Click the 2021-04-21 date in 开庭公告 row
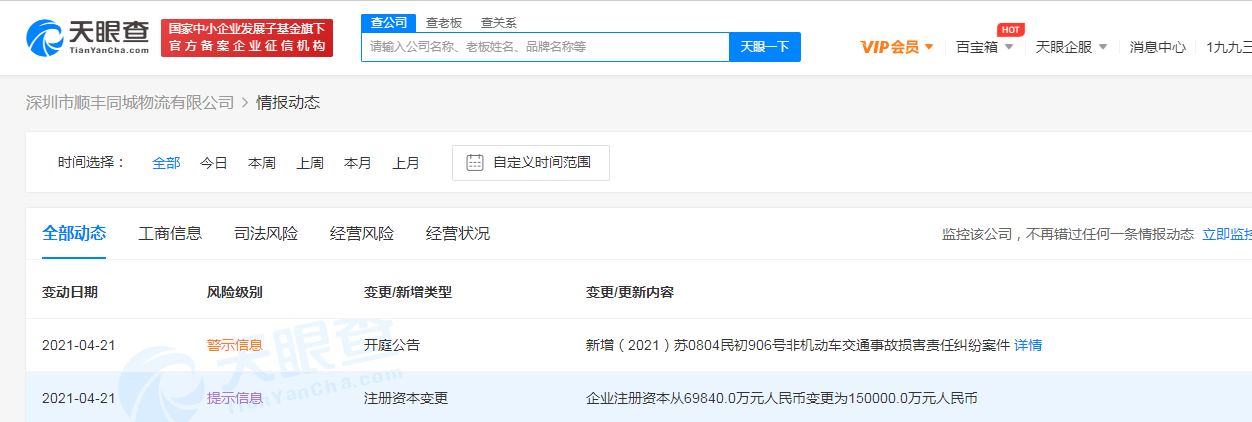 coord(79,345)
